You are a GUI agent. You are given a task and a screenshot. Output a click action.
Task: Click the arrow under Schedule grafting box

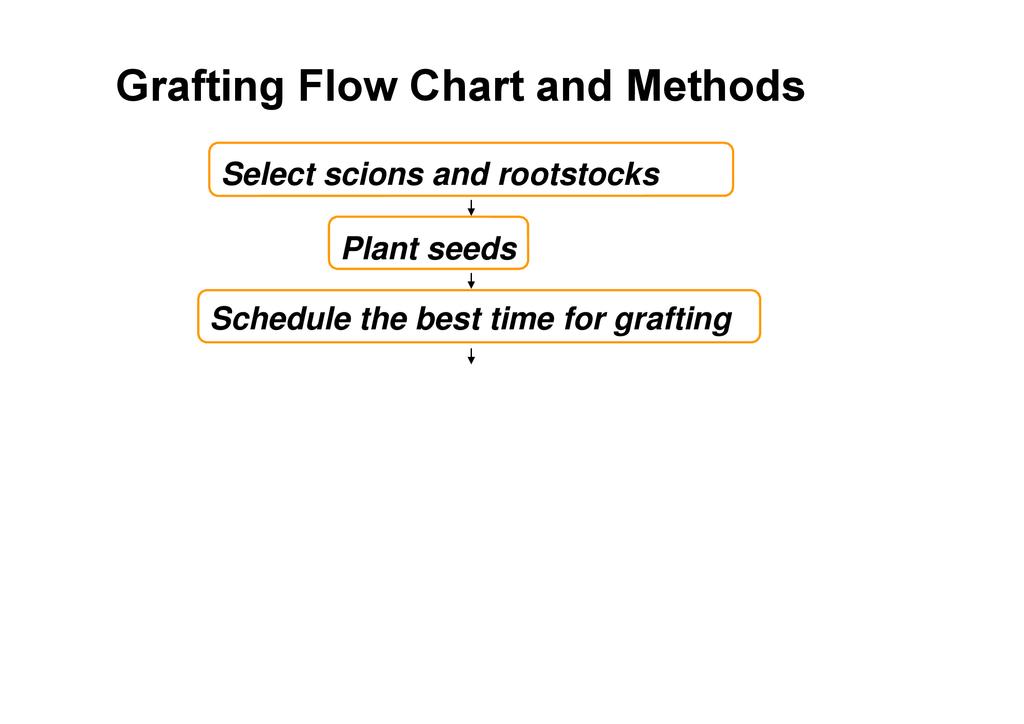(x=471, y=355)
